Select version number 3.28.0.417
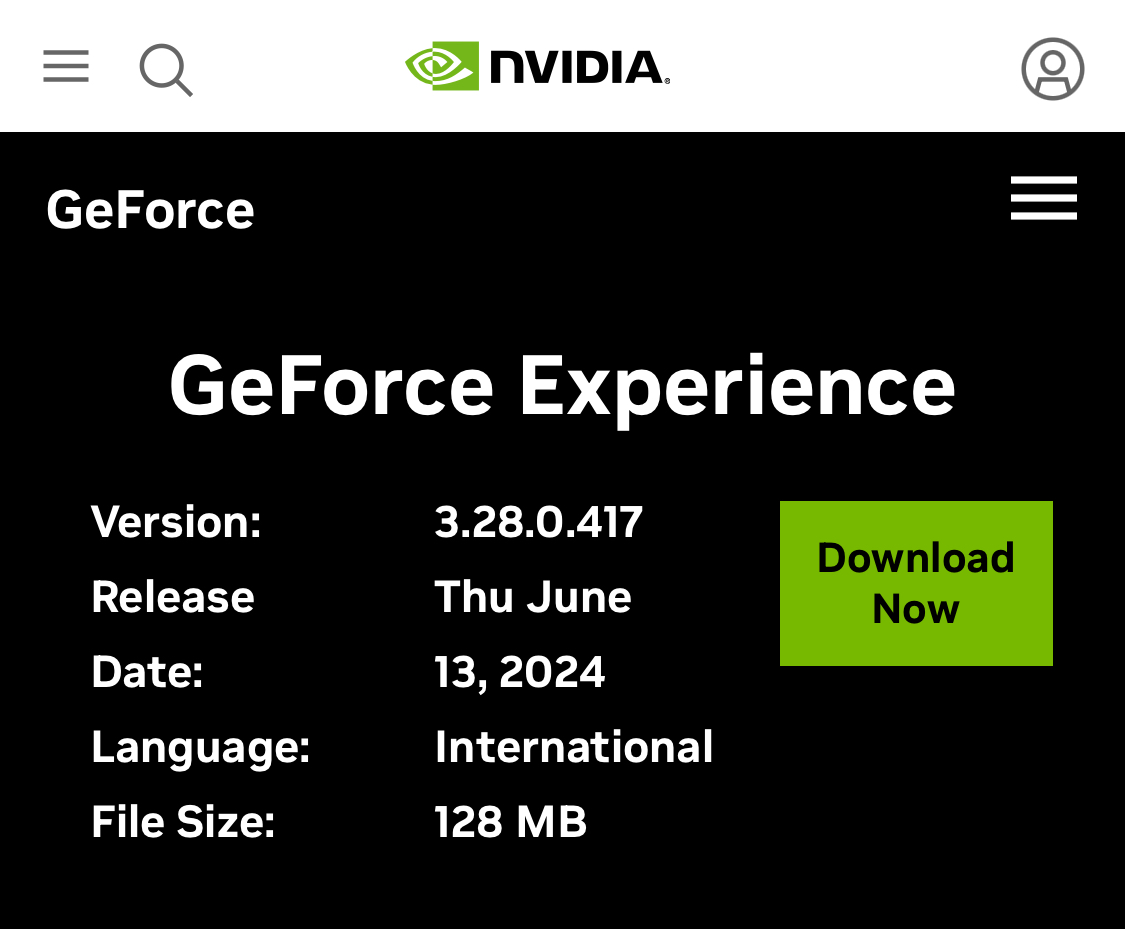This screenshot has width=1125, height=929. 538,522
